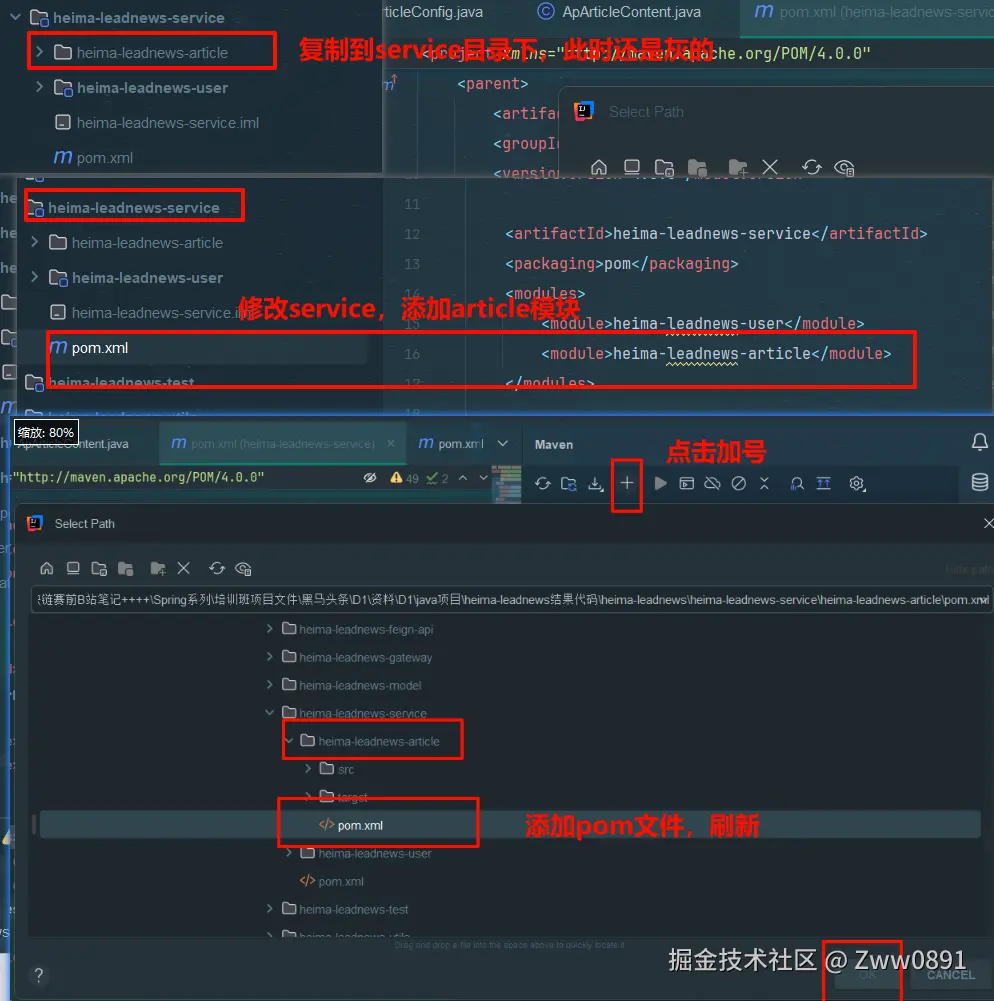Screen dimensions: 994x1001
Task: Click the Refresh icon above the path field
Action: 217,568
